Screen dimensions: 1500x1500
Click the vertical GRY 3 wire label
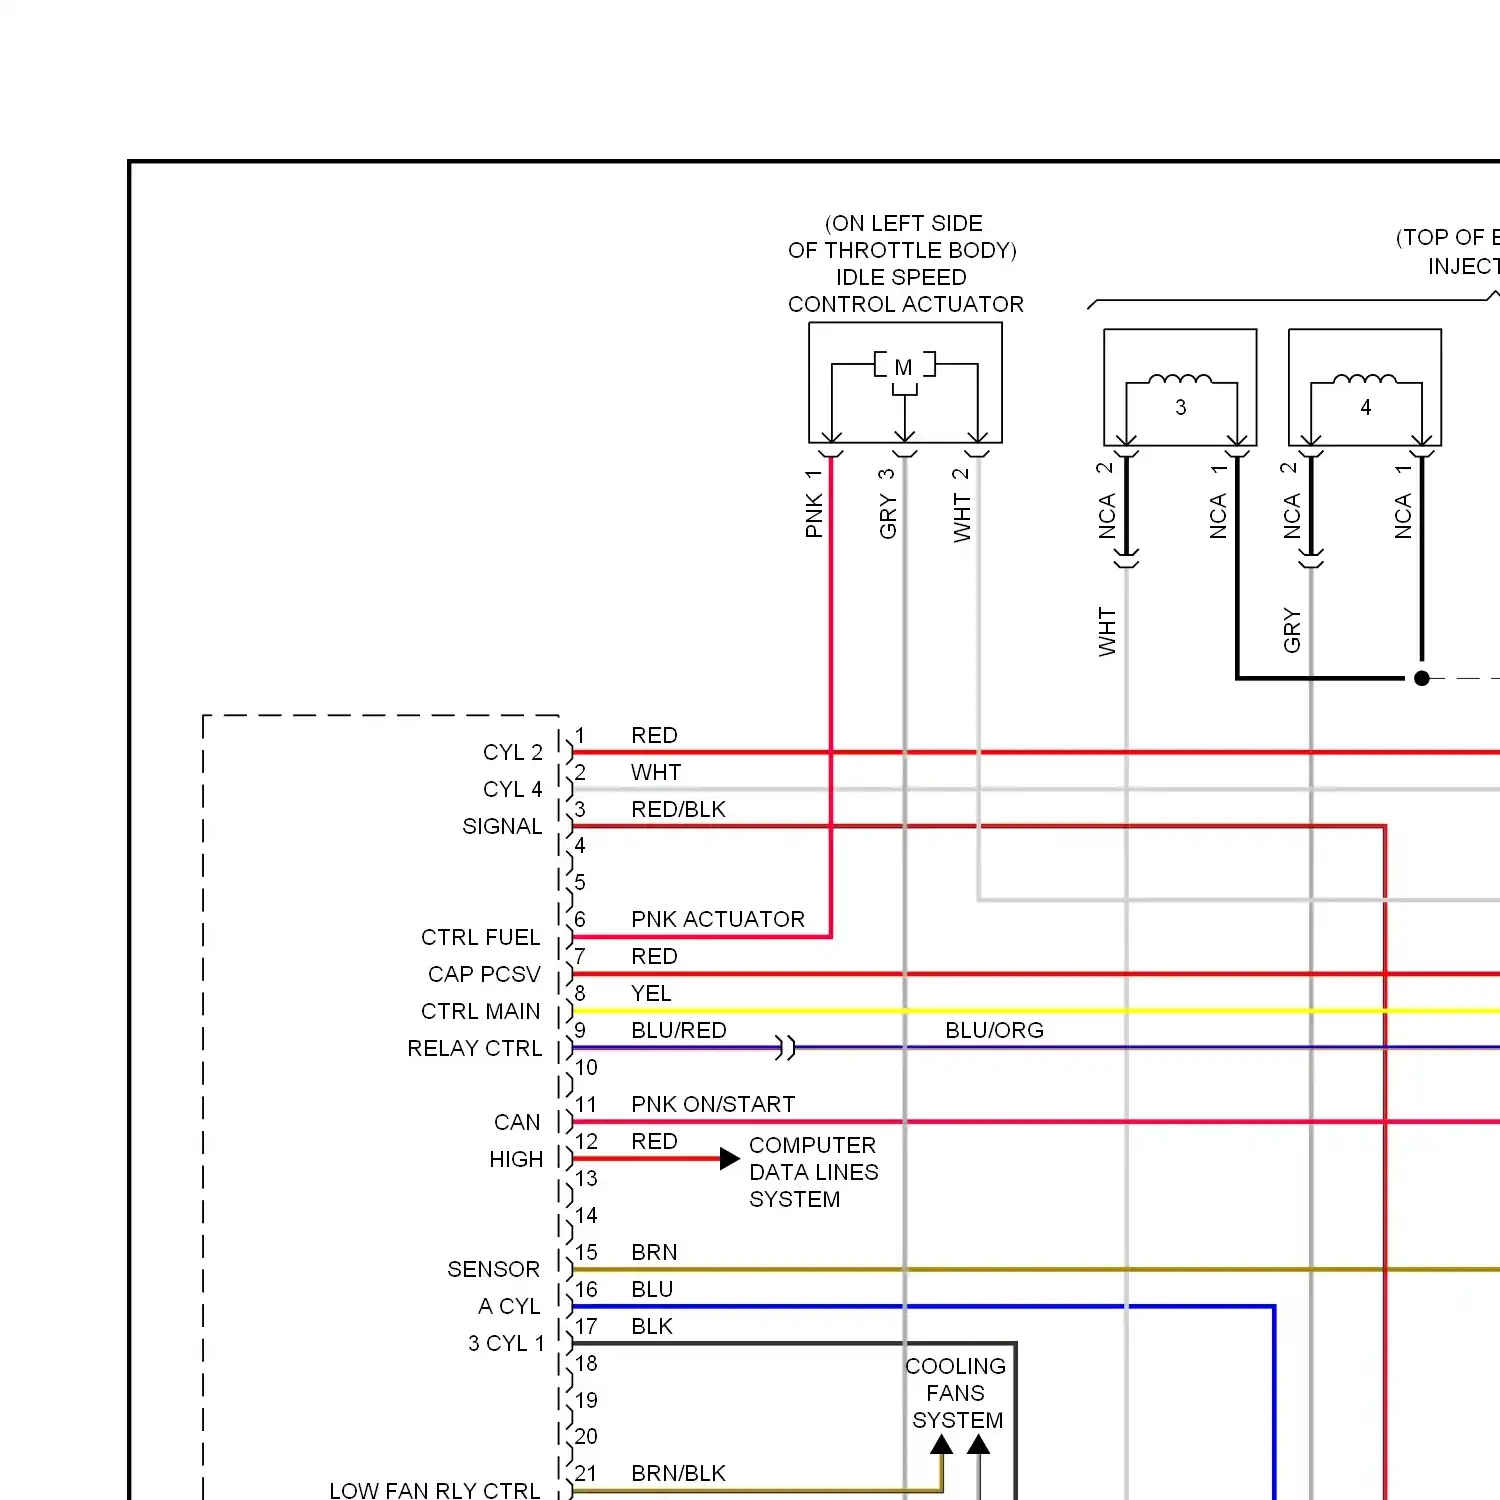pyautogui.click(x=887, y=503)
